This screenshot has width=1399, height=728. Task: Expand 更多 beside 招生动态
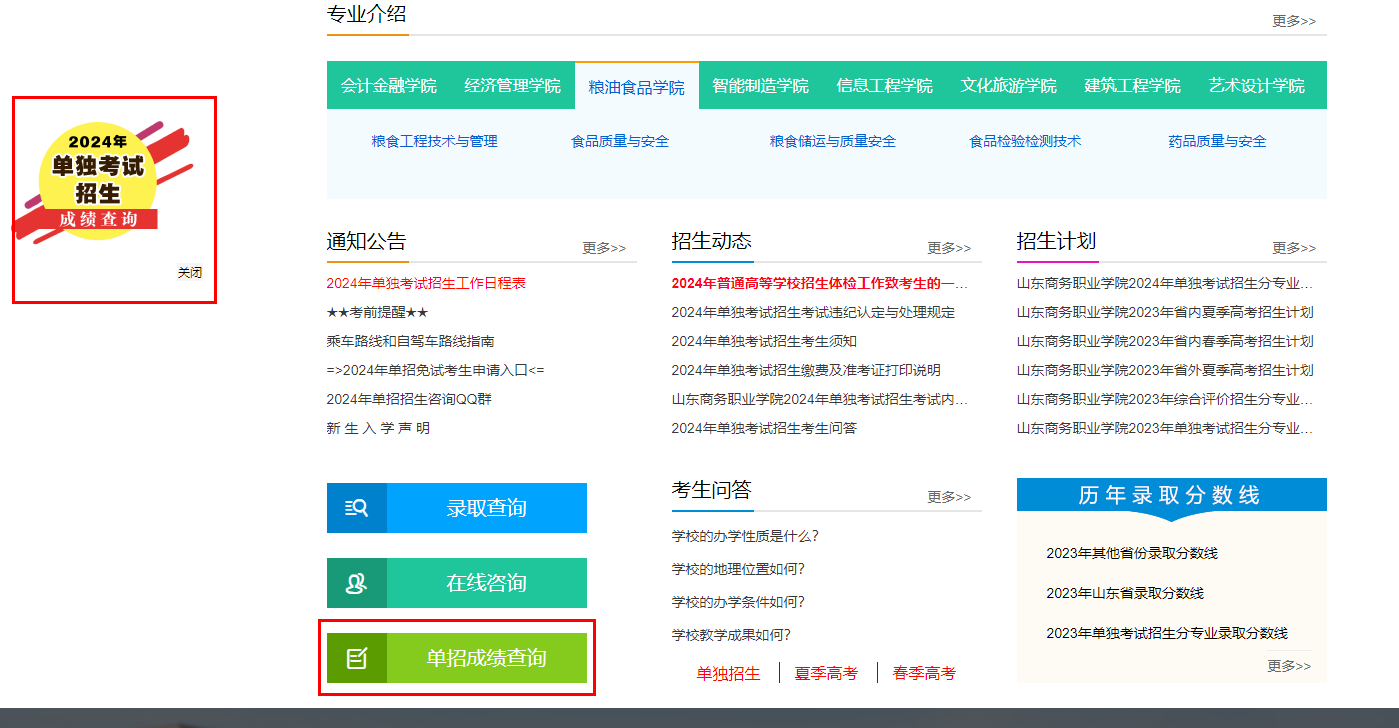tap(948, 248)
